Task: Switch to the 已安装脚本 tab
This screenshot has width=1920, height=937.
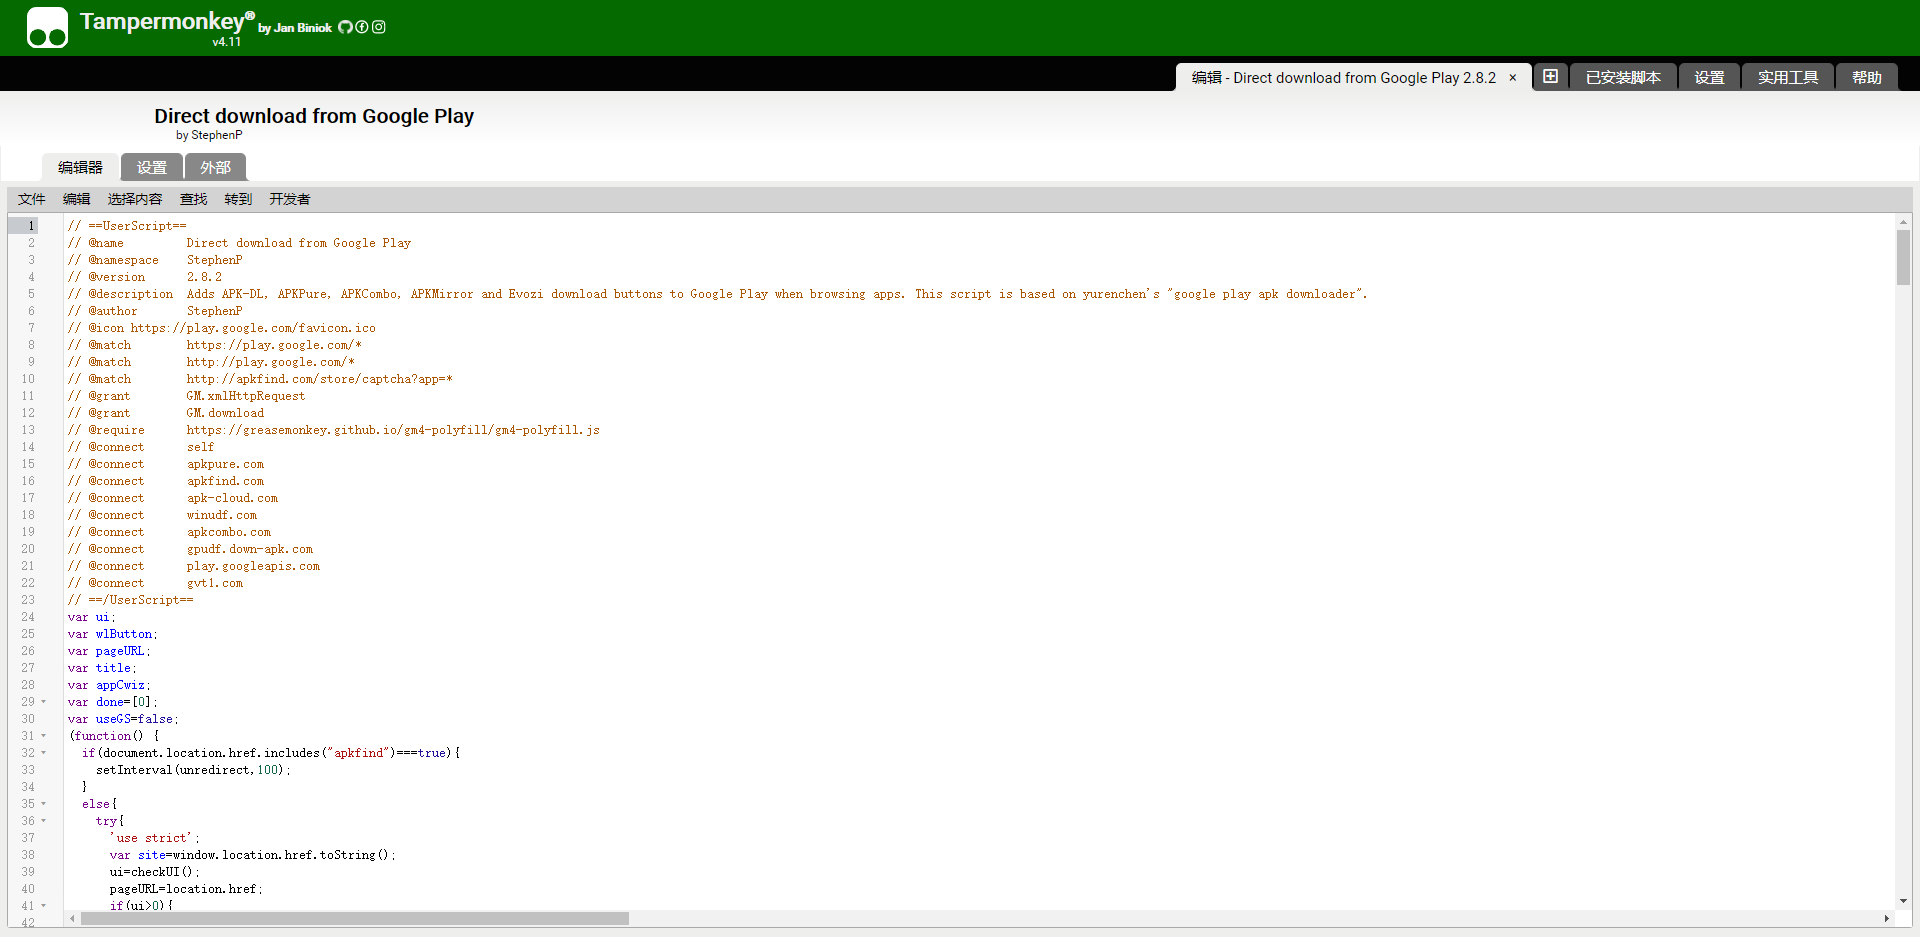Action: (1623, 77)
